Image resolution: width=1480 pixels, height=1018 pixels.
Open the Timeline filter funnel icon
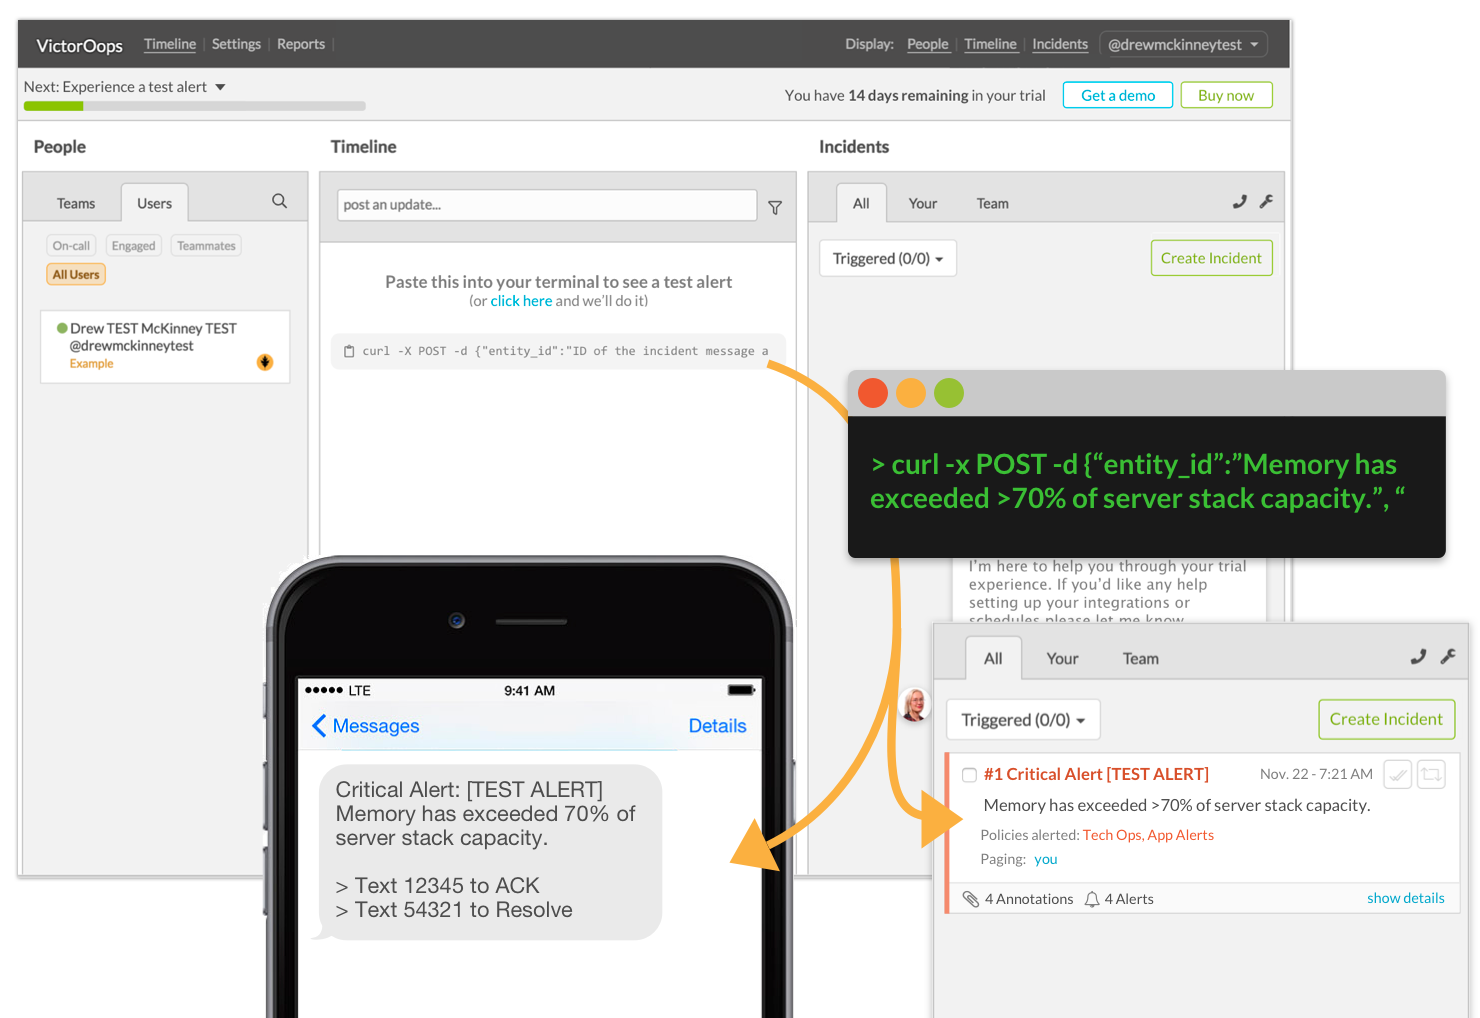pos(775,208)
